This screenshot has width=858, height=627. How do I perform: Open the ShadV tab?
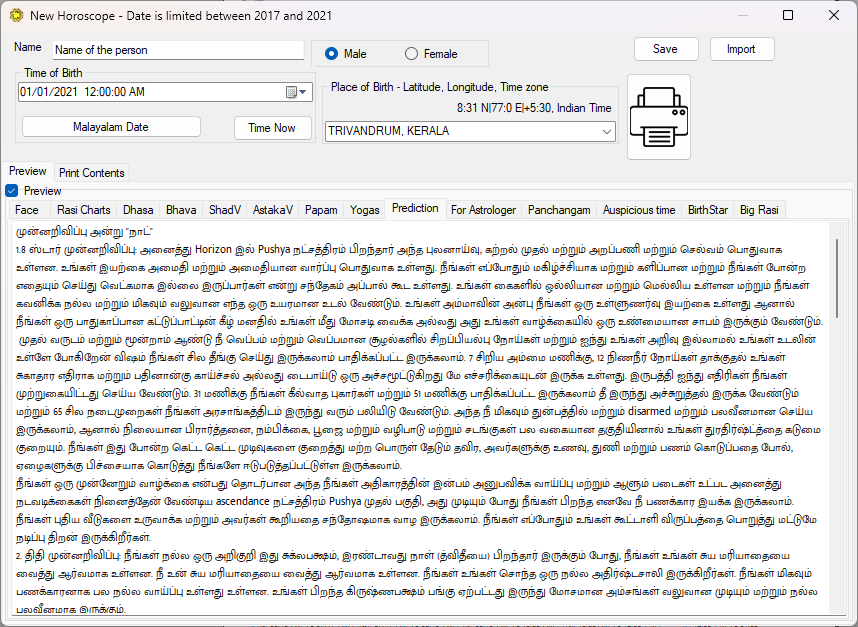coord(225,210)
